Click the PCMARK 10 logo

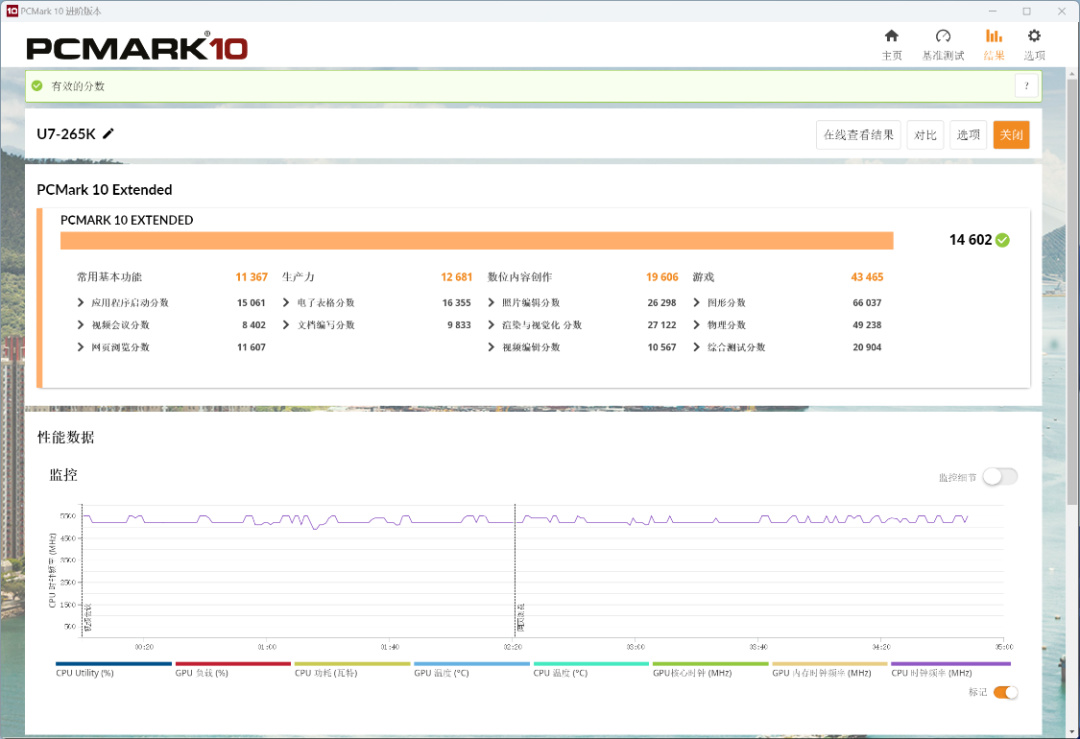tap(136, 47)
